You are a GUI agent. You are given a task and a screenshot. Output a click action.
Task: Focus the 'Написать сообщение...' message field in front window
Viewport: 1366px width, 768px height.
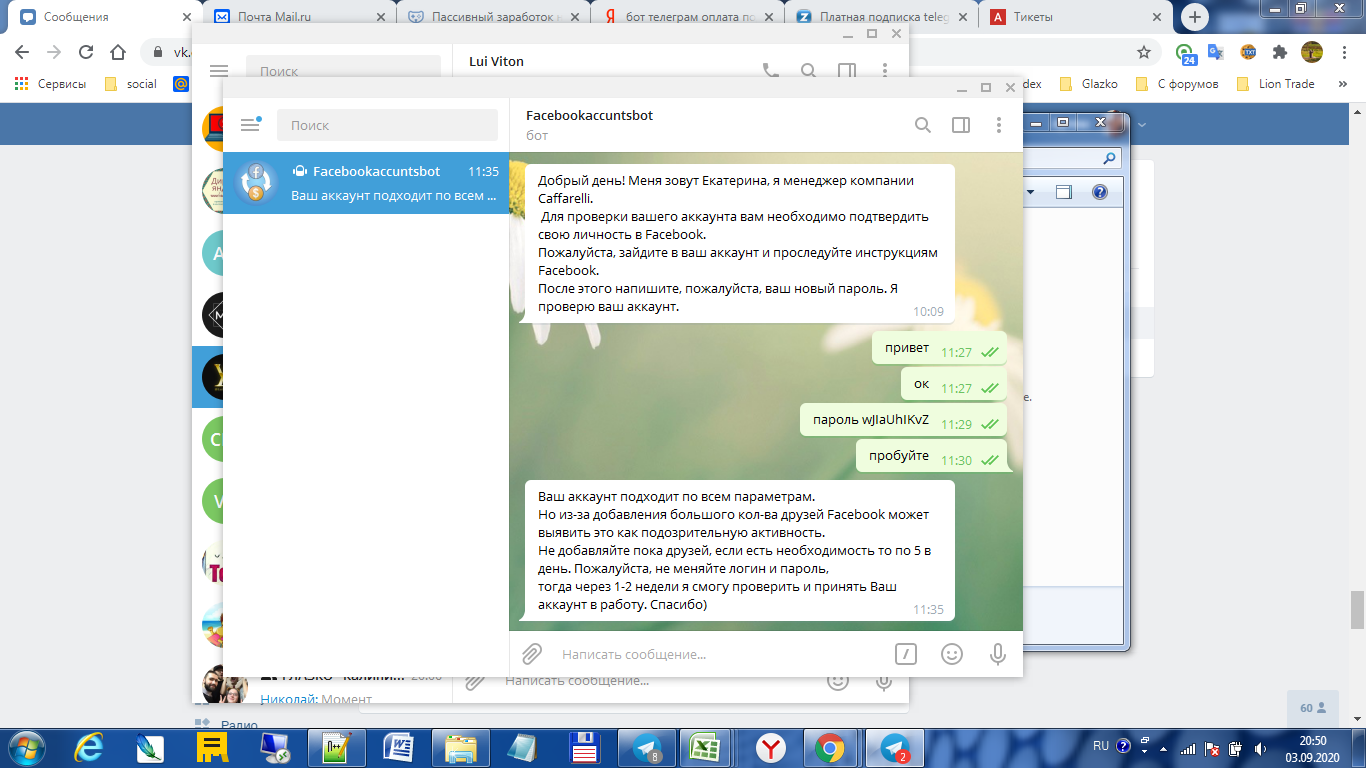pyautogui.click(x=720, y=654)
